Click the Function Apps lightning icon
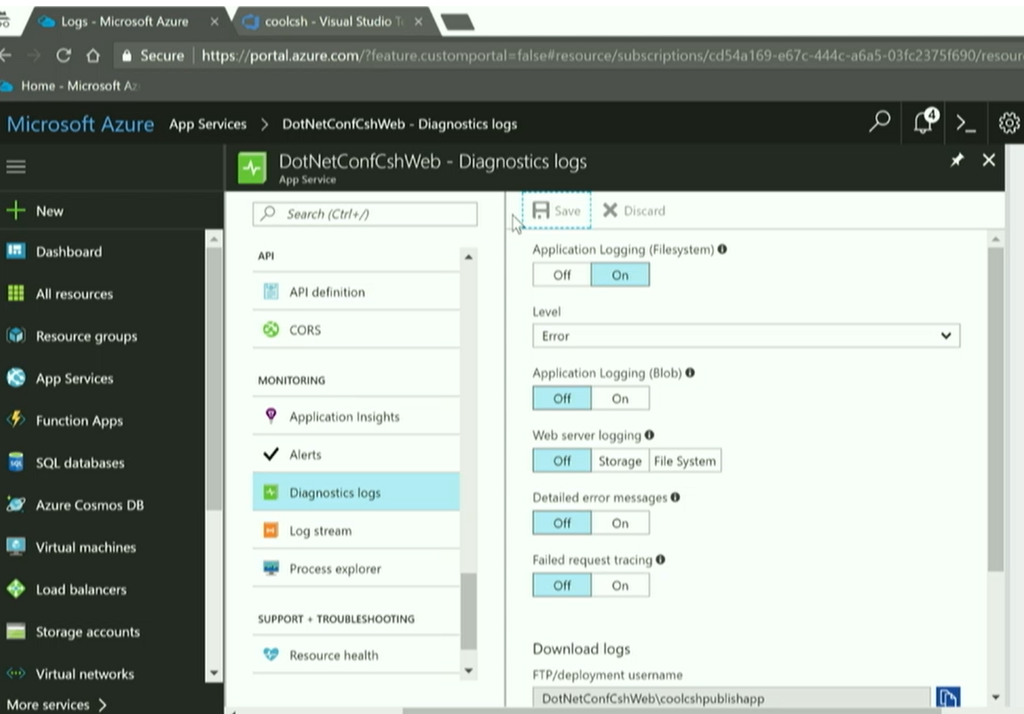 [x=16, y=419]
